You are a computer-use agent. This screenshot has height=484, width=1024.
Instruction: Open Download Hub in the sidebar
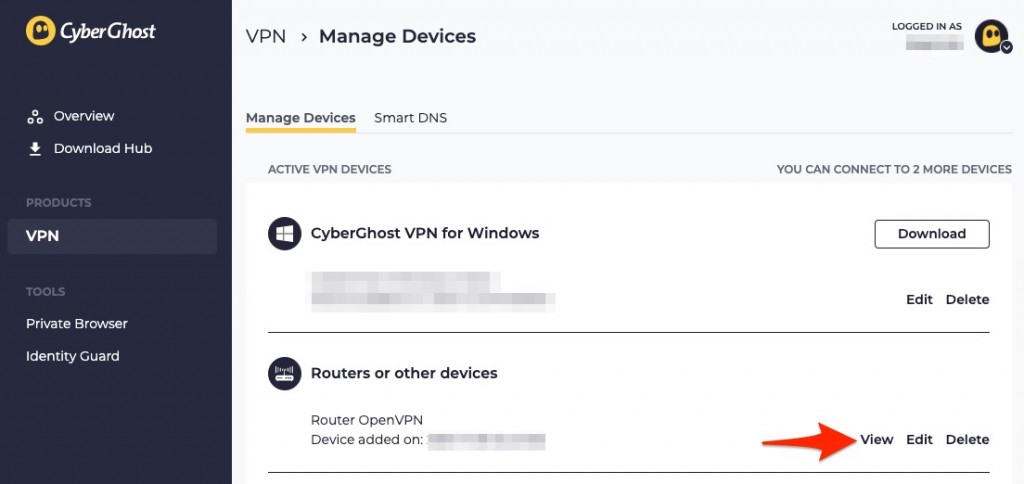103,149
